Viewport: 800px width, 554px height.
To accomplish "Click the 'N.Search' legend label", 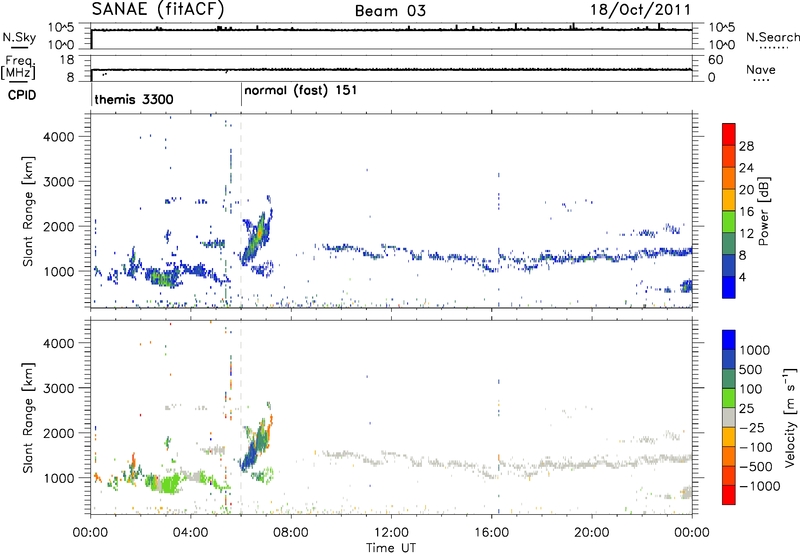I will click(x=772, y=37).
